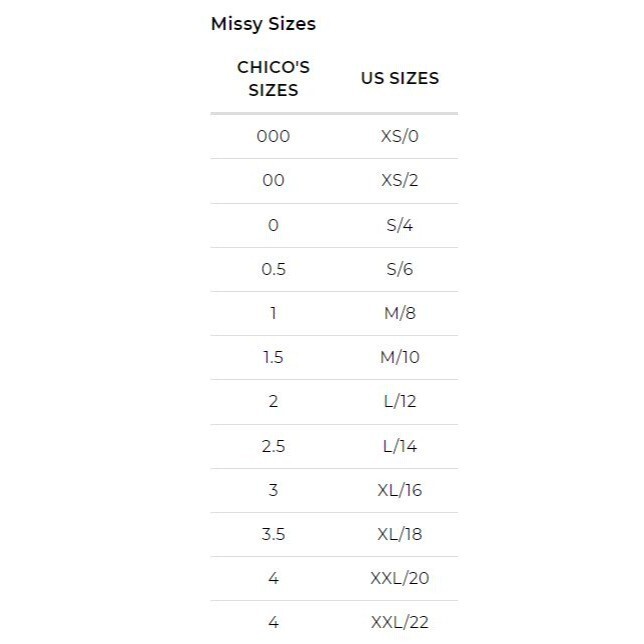Screen dimensions: 644x644
Task: Select the CHICO'S SIZES column header
Action: pos(274,78)
